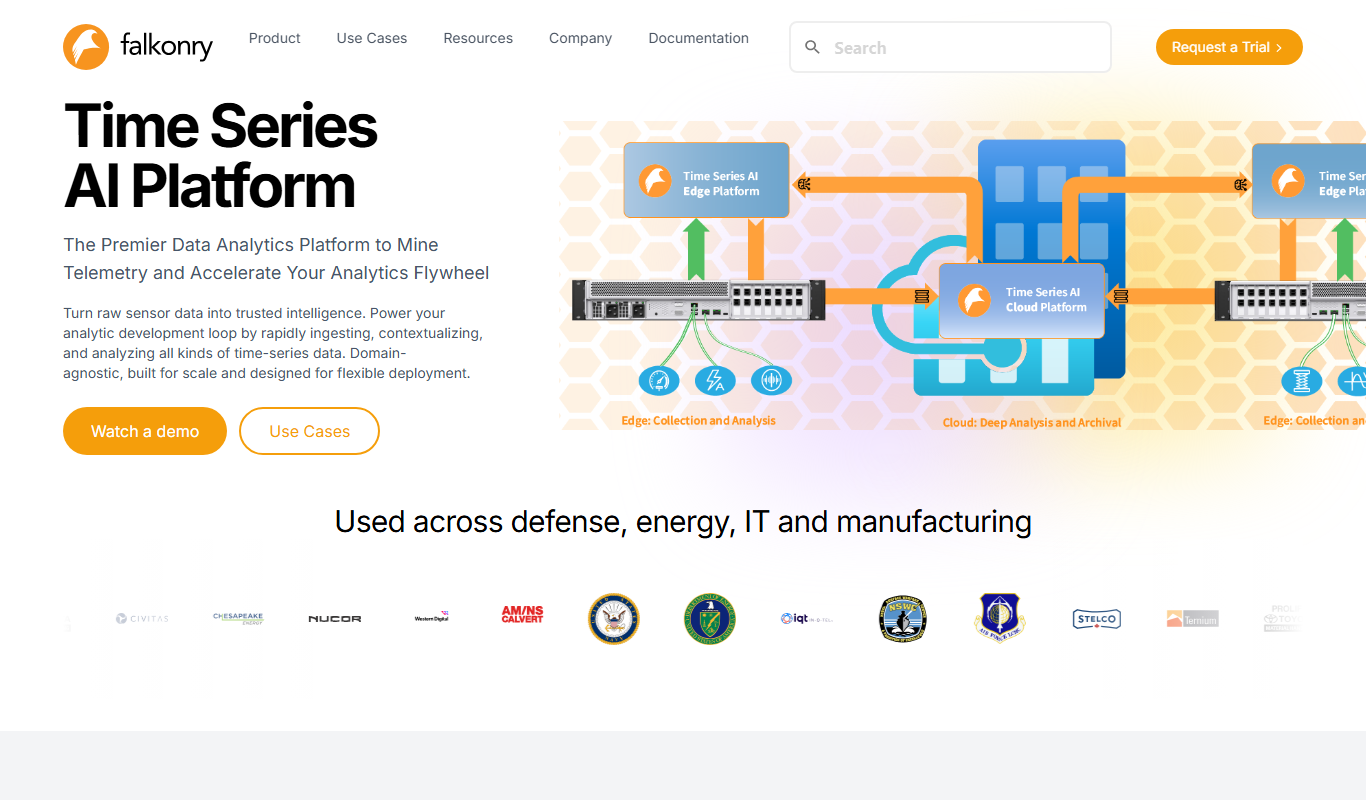Select the Chesapeake Energy logo
Screen dimensions: 1366x800
tap(238, 619)
